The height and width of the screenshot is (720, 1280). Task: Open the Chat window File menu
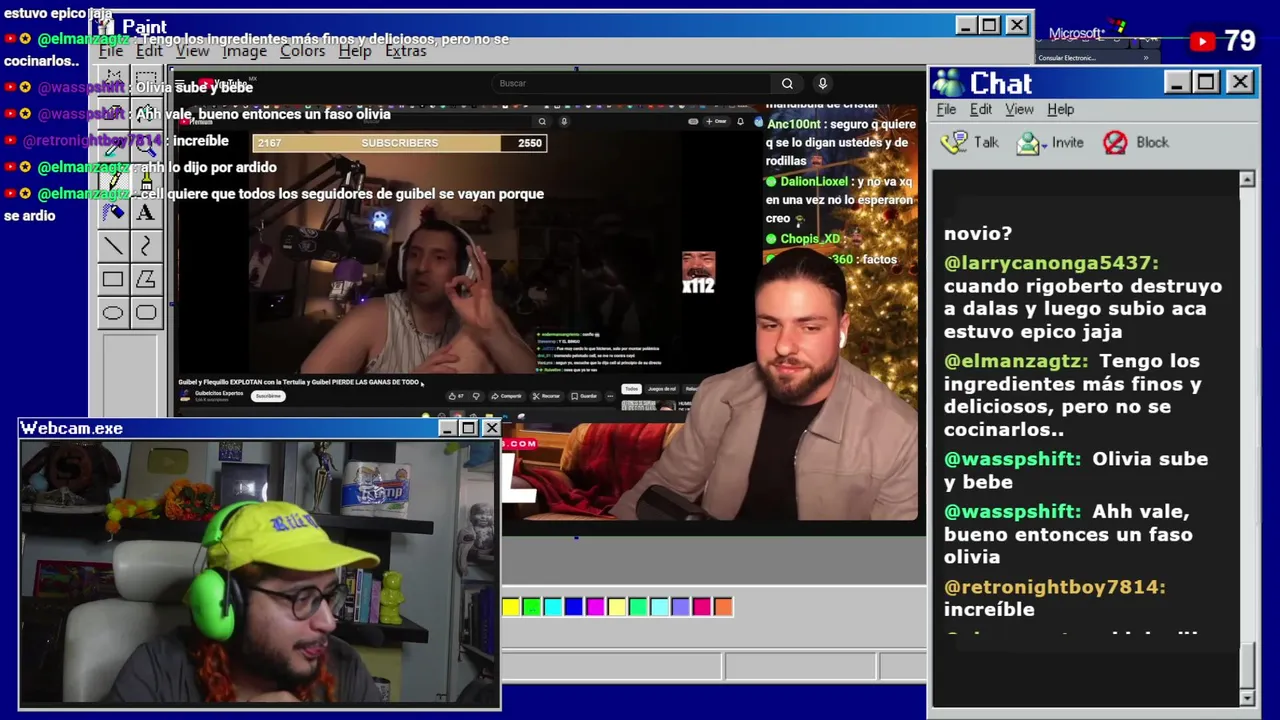click(x=946, y=110)
